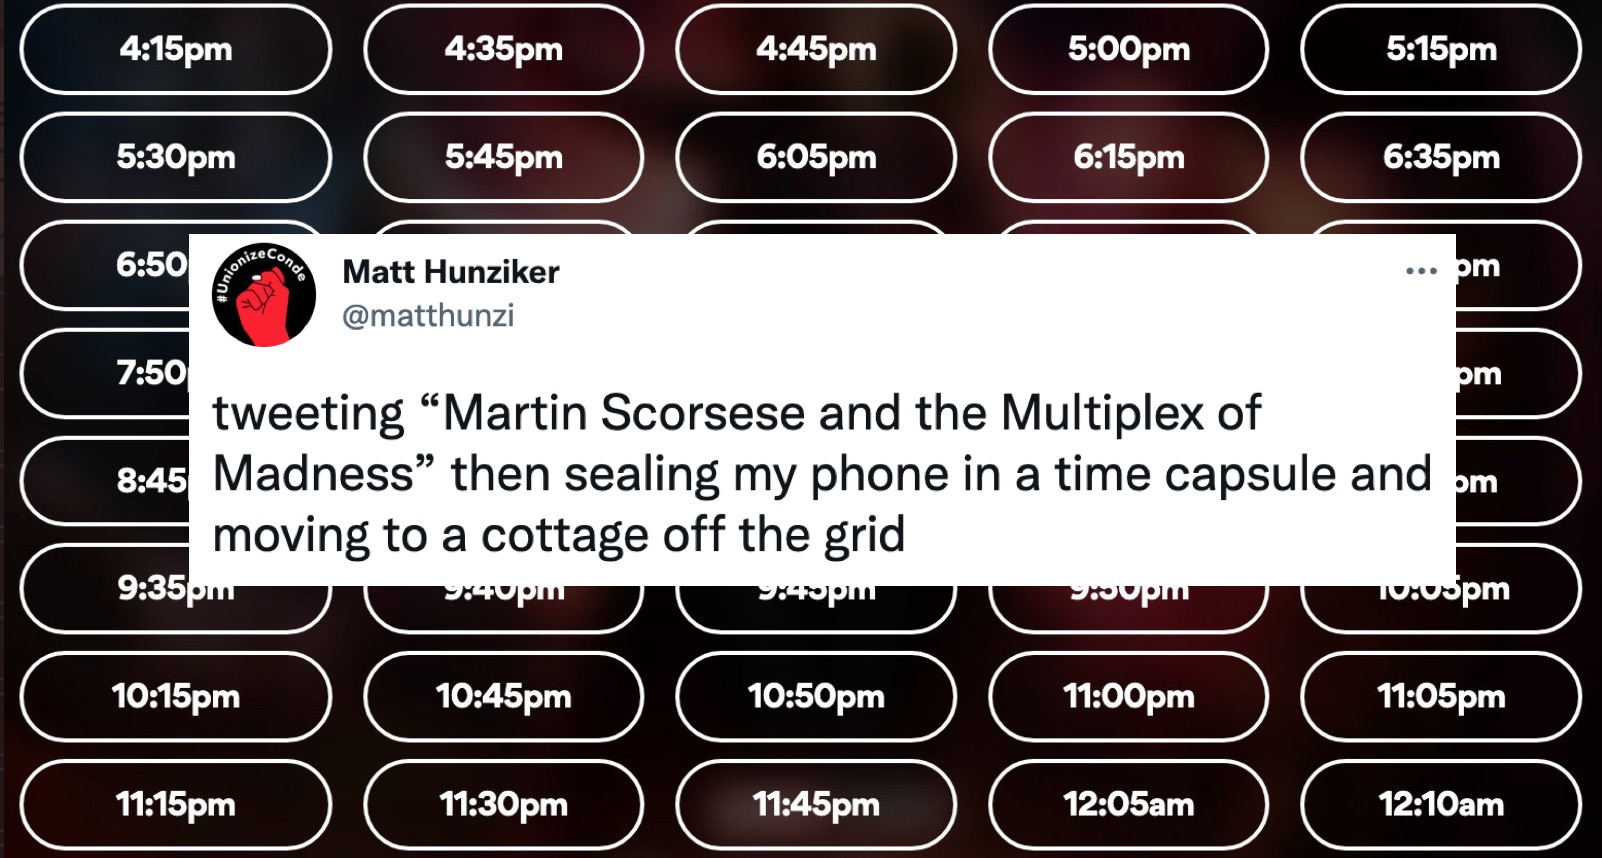Select the 11:05pm showtime

coord(1440,696)
